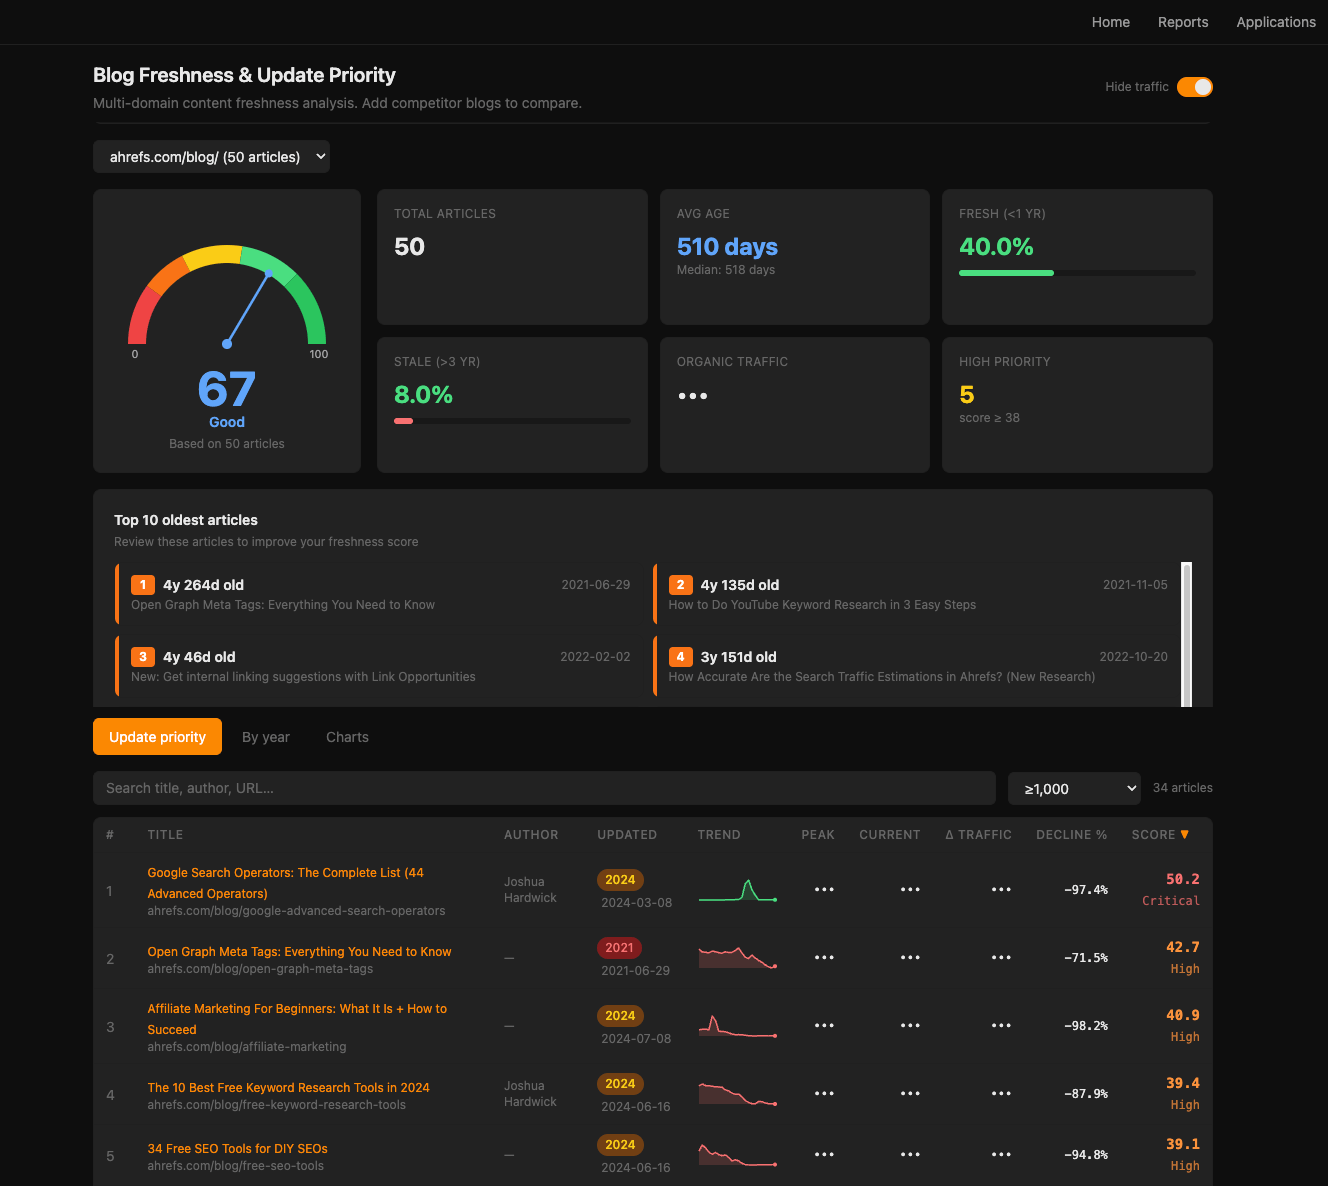The height and width of the screenshot is (1186, 1328).
Task: Click the PEAK column header
Action: pos(818,834)
